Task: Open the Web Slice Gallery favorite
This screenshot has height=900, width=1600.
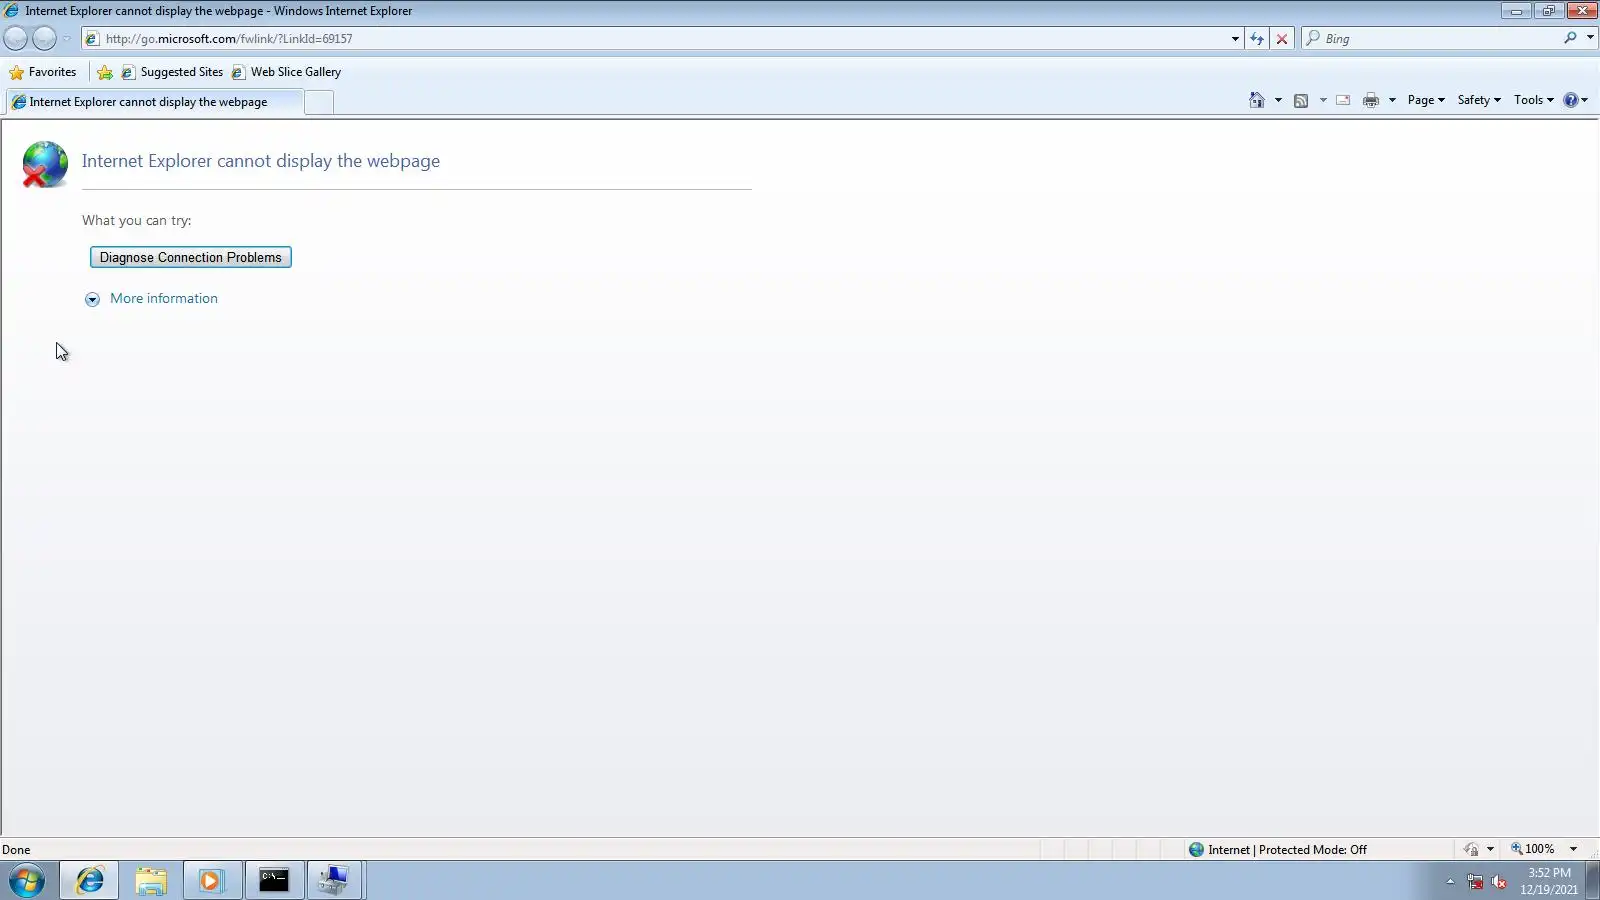Action: click(286, 72)
